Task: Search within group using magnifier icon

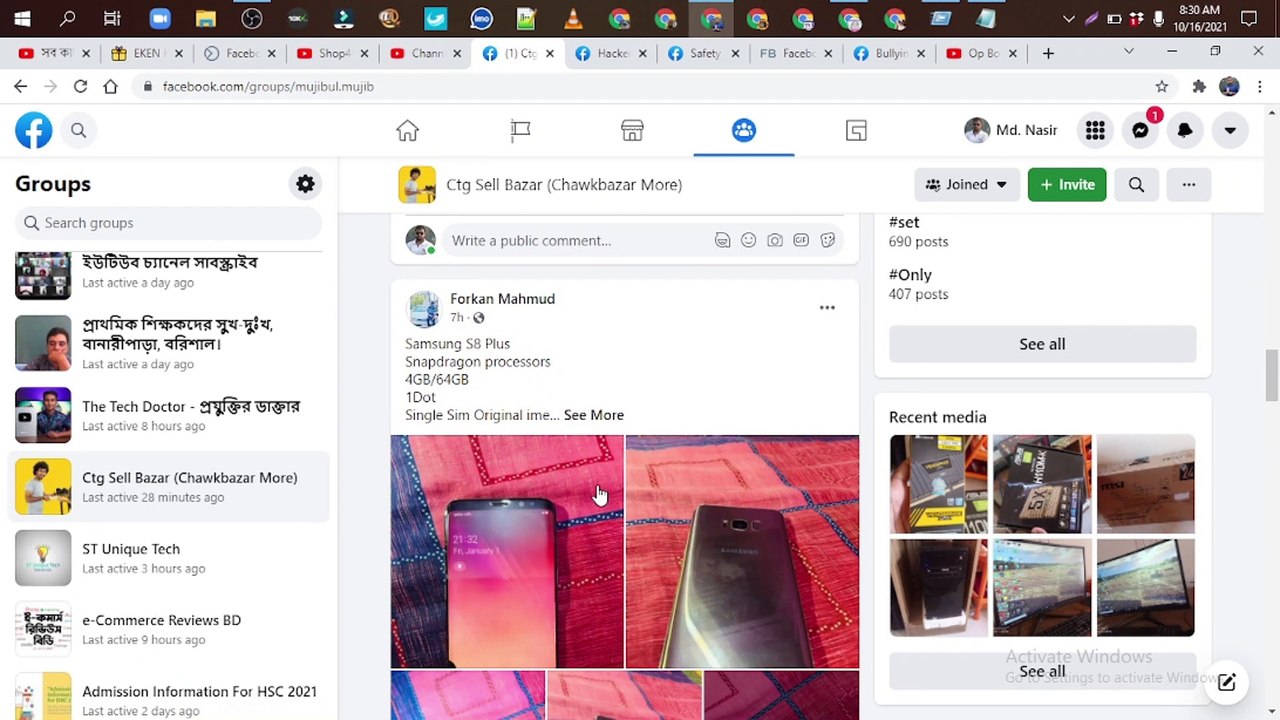Action: tap(1136, 184)
